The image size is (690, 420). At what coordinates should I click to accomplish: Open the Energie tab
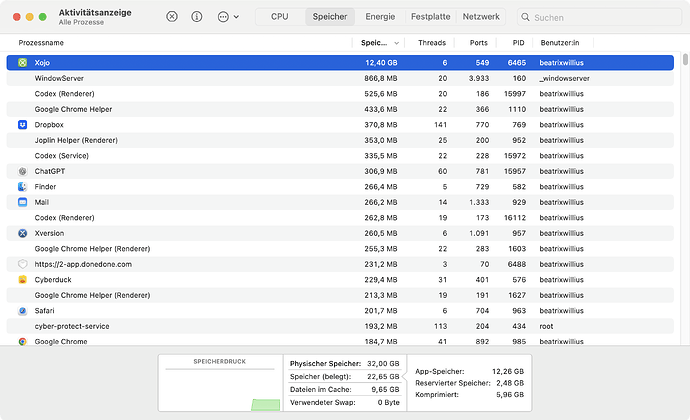coord(380,17)
